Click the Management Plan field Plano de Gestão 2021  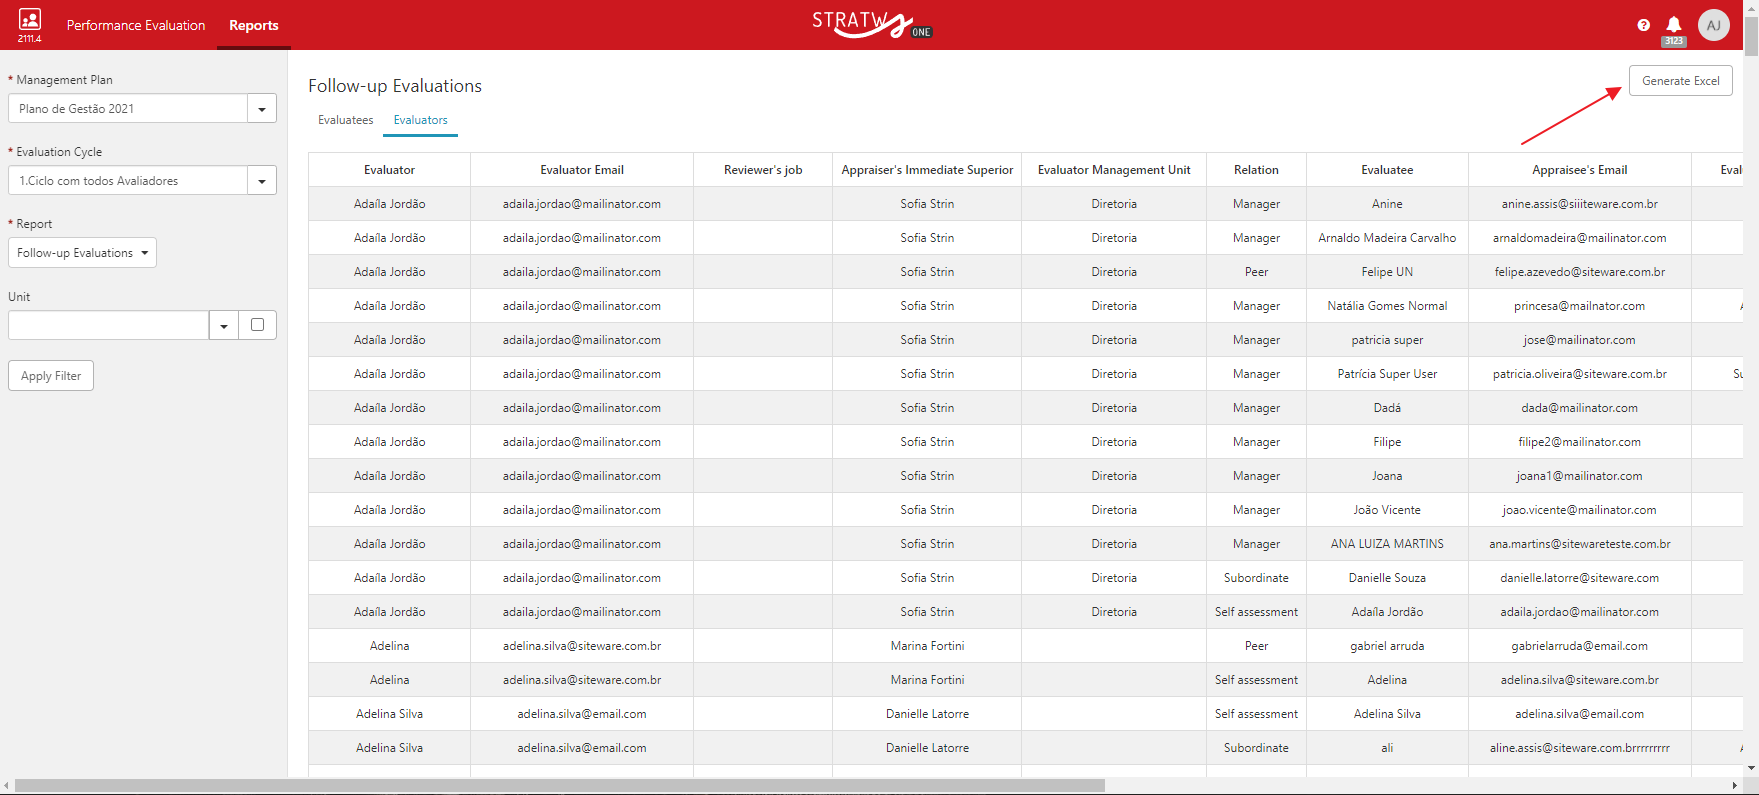128,109
